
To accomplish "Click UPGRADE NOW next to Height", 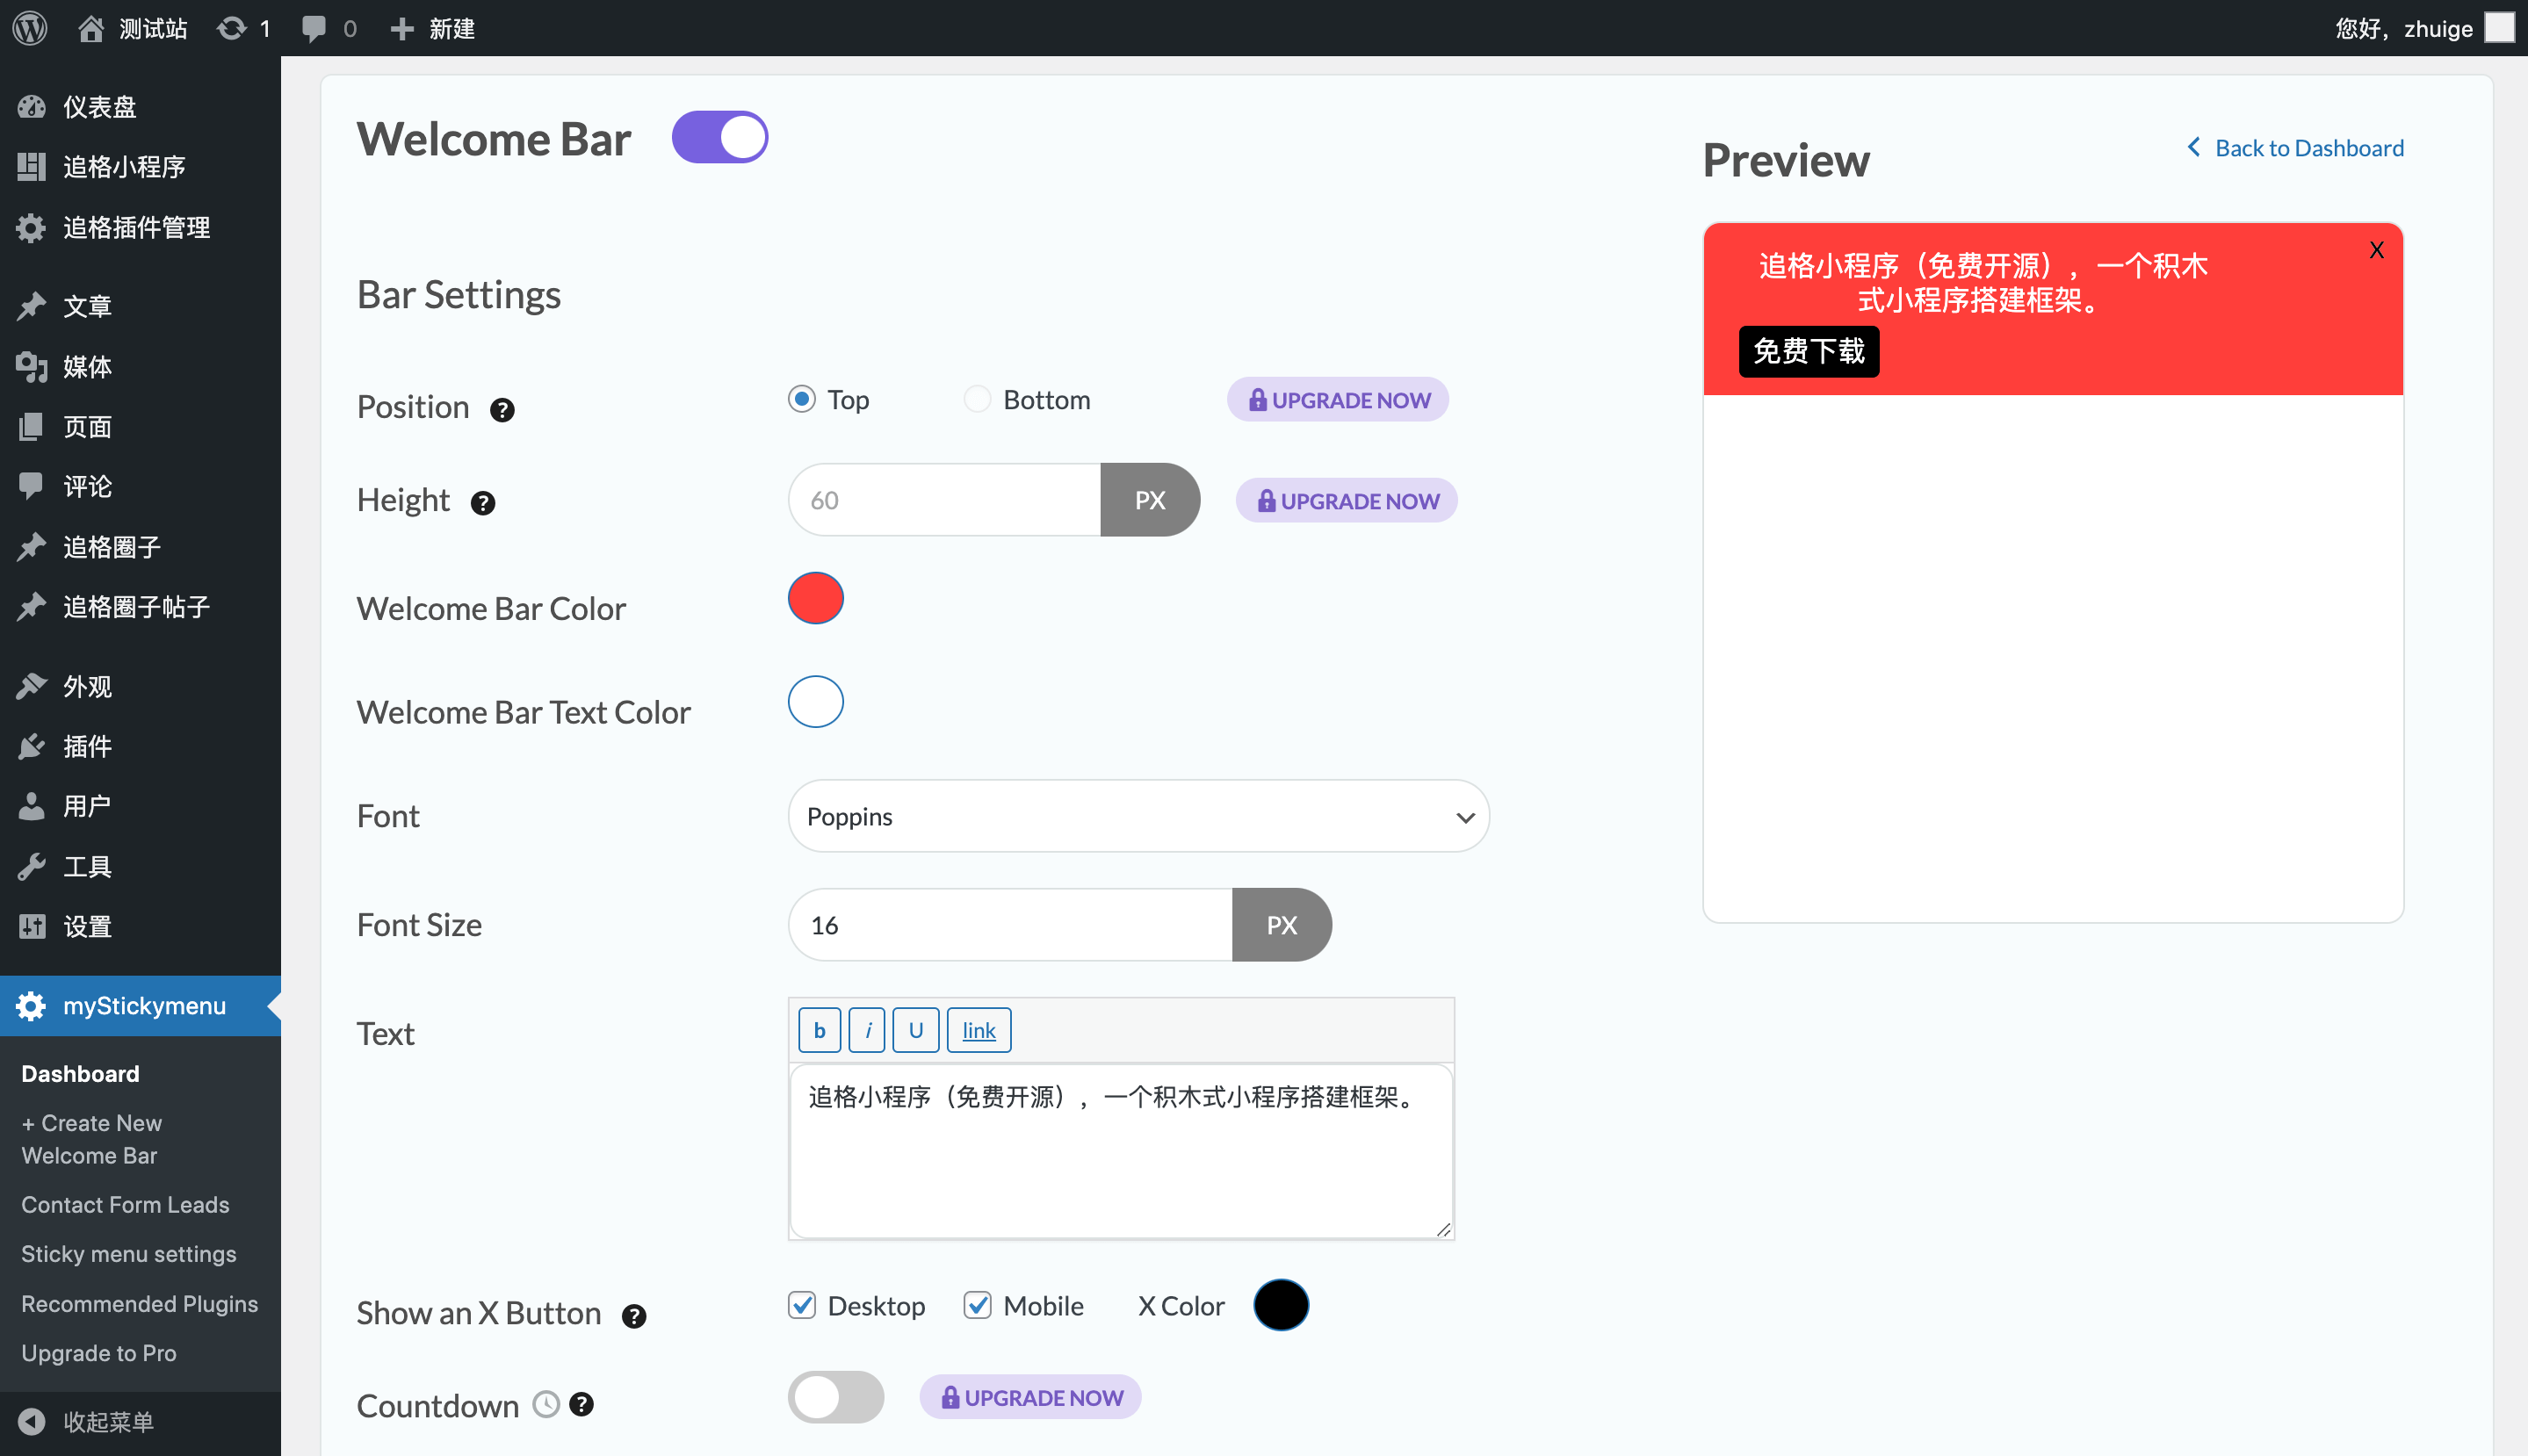I will (x=1347, y=500).
